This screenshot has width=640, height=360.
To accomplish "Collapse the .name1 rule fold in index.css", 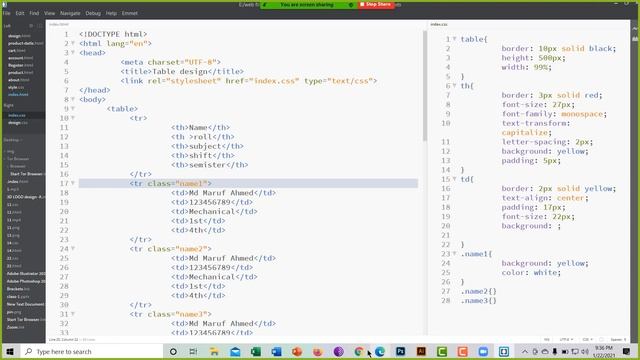I will [454, 254].
